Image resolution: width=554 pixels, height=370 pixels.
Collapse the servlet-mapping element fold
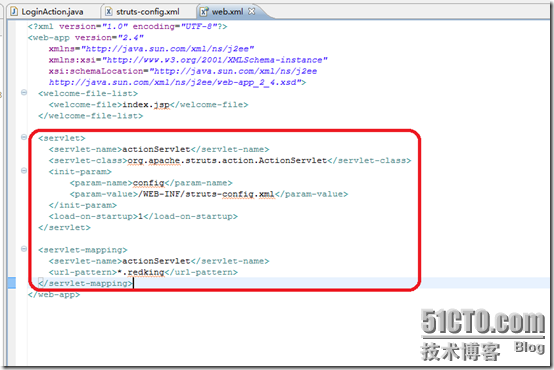pos(24,249)
